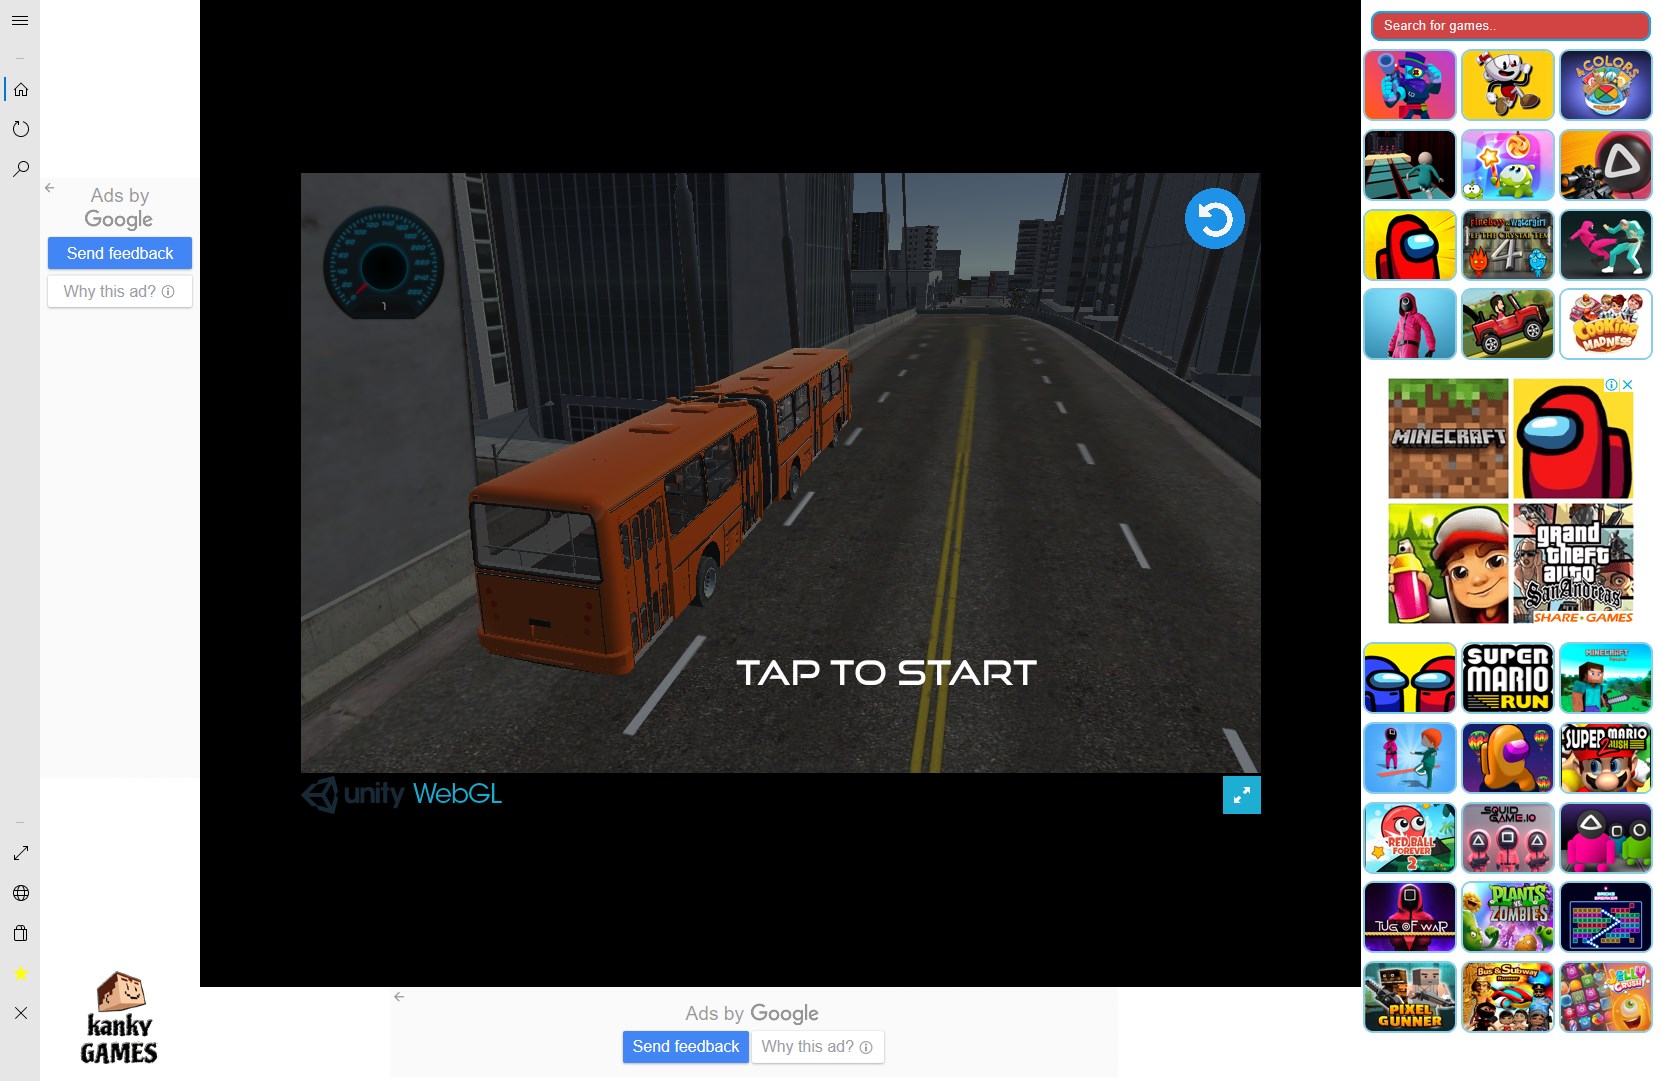Focus the Search for games field

pos(1510,26)
